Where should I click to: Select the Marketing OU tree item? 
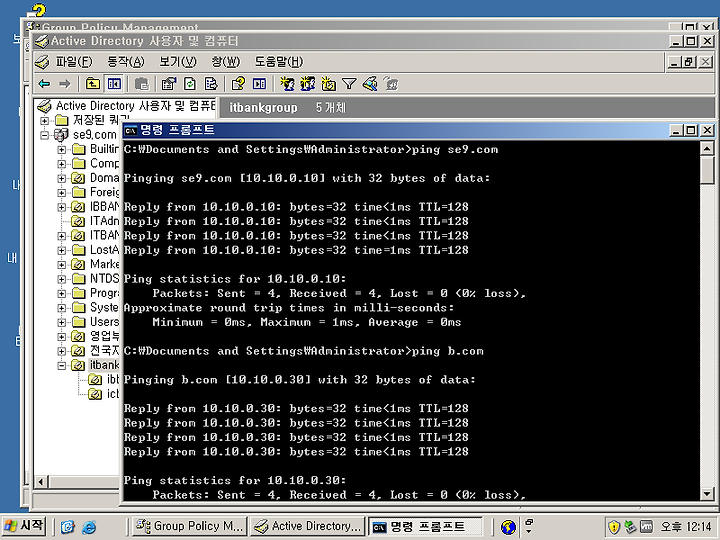click(104, 264)
